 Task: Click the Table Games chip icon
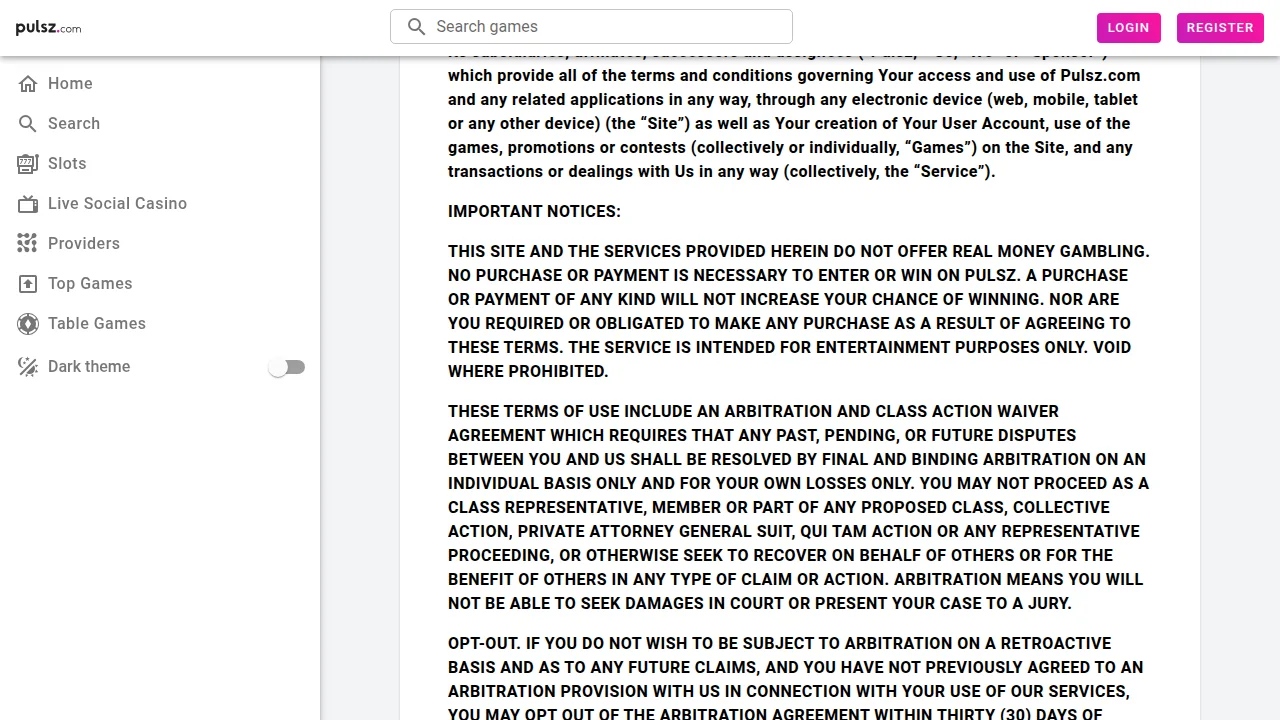(x=28, y=324)
